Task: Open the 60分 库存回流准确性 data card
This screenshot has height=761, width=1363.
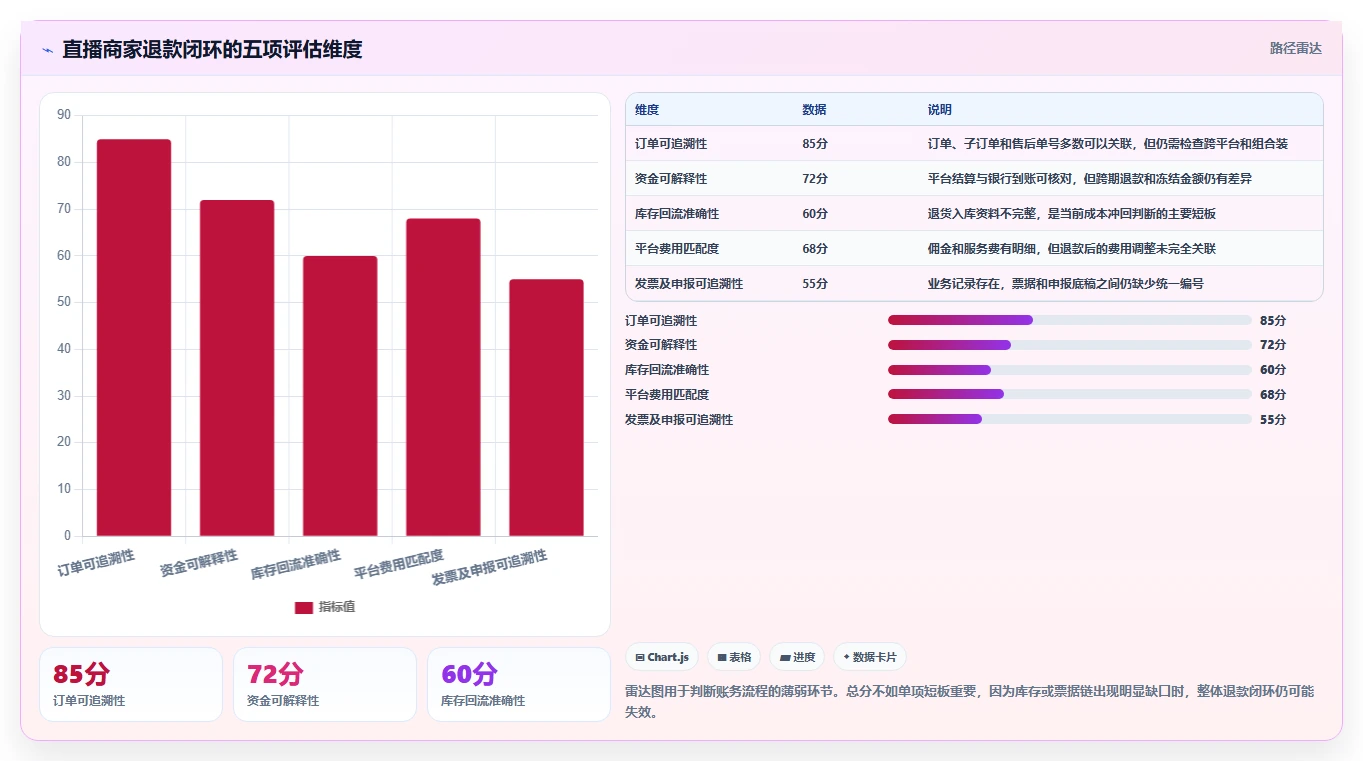Action: tap(519, 684)
